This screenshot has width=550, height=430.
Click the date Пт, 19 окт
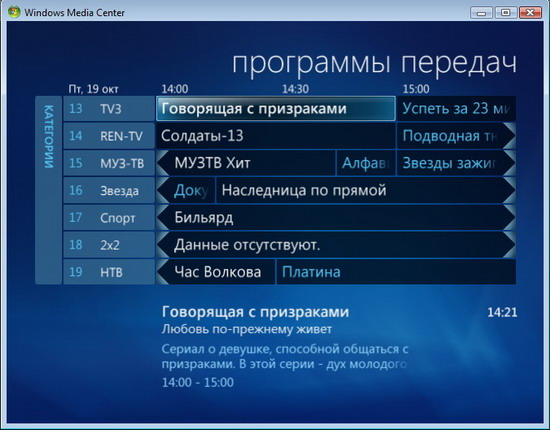93,89
